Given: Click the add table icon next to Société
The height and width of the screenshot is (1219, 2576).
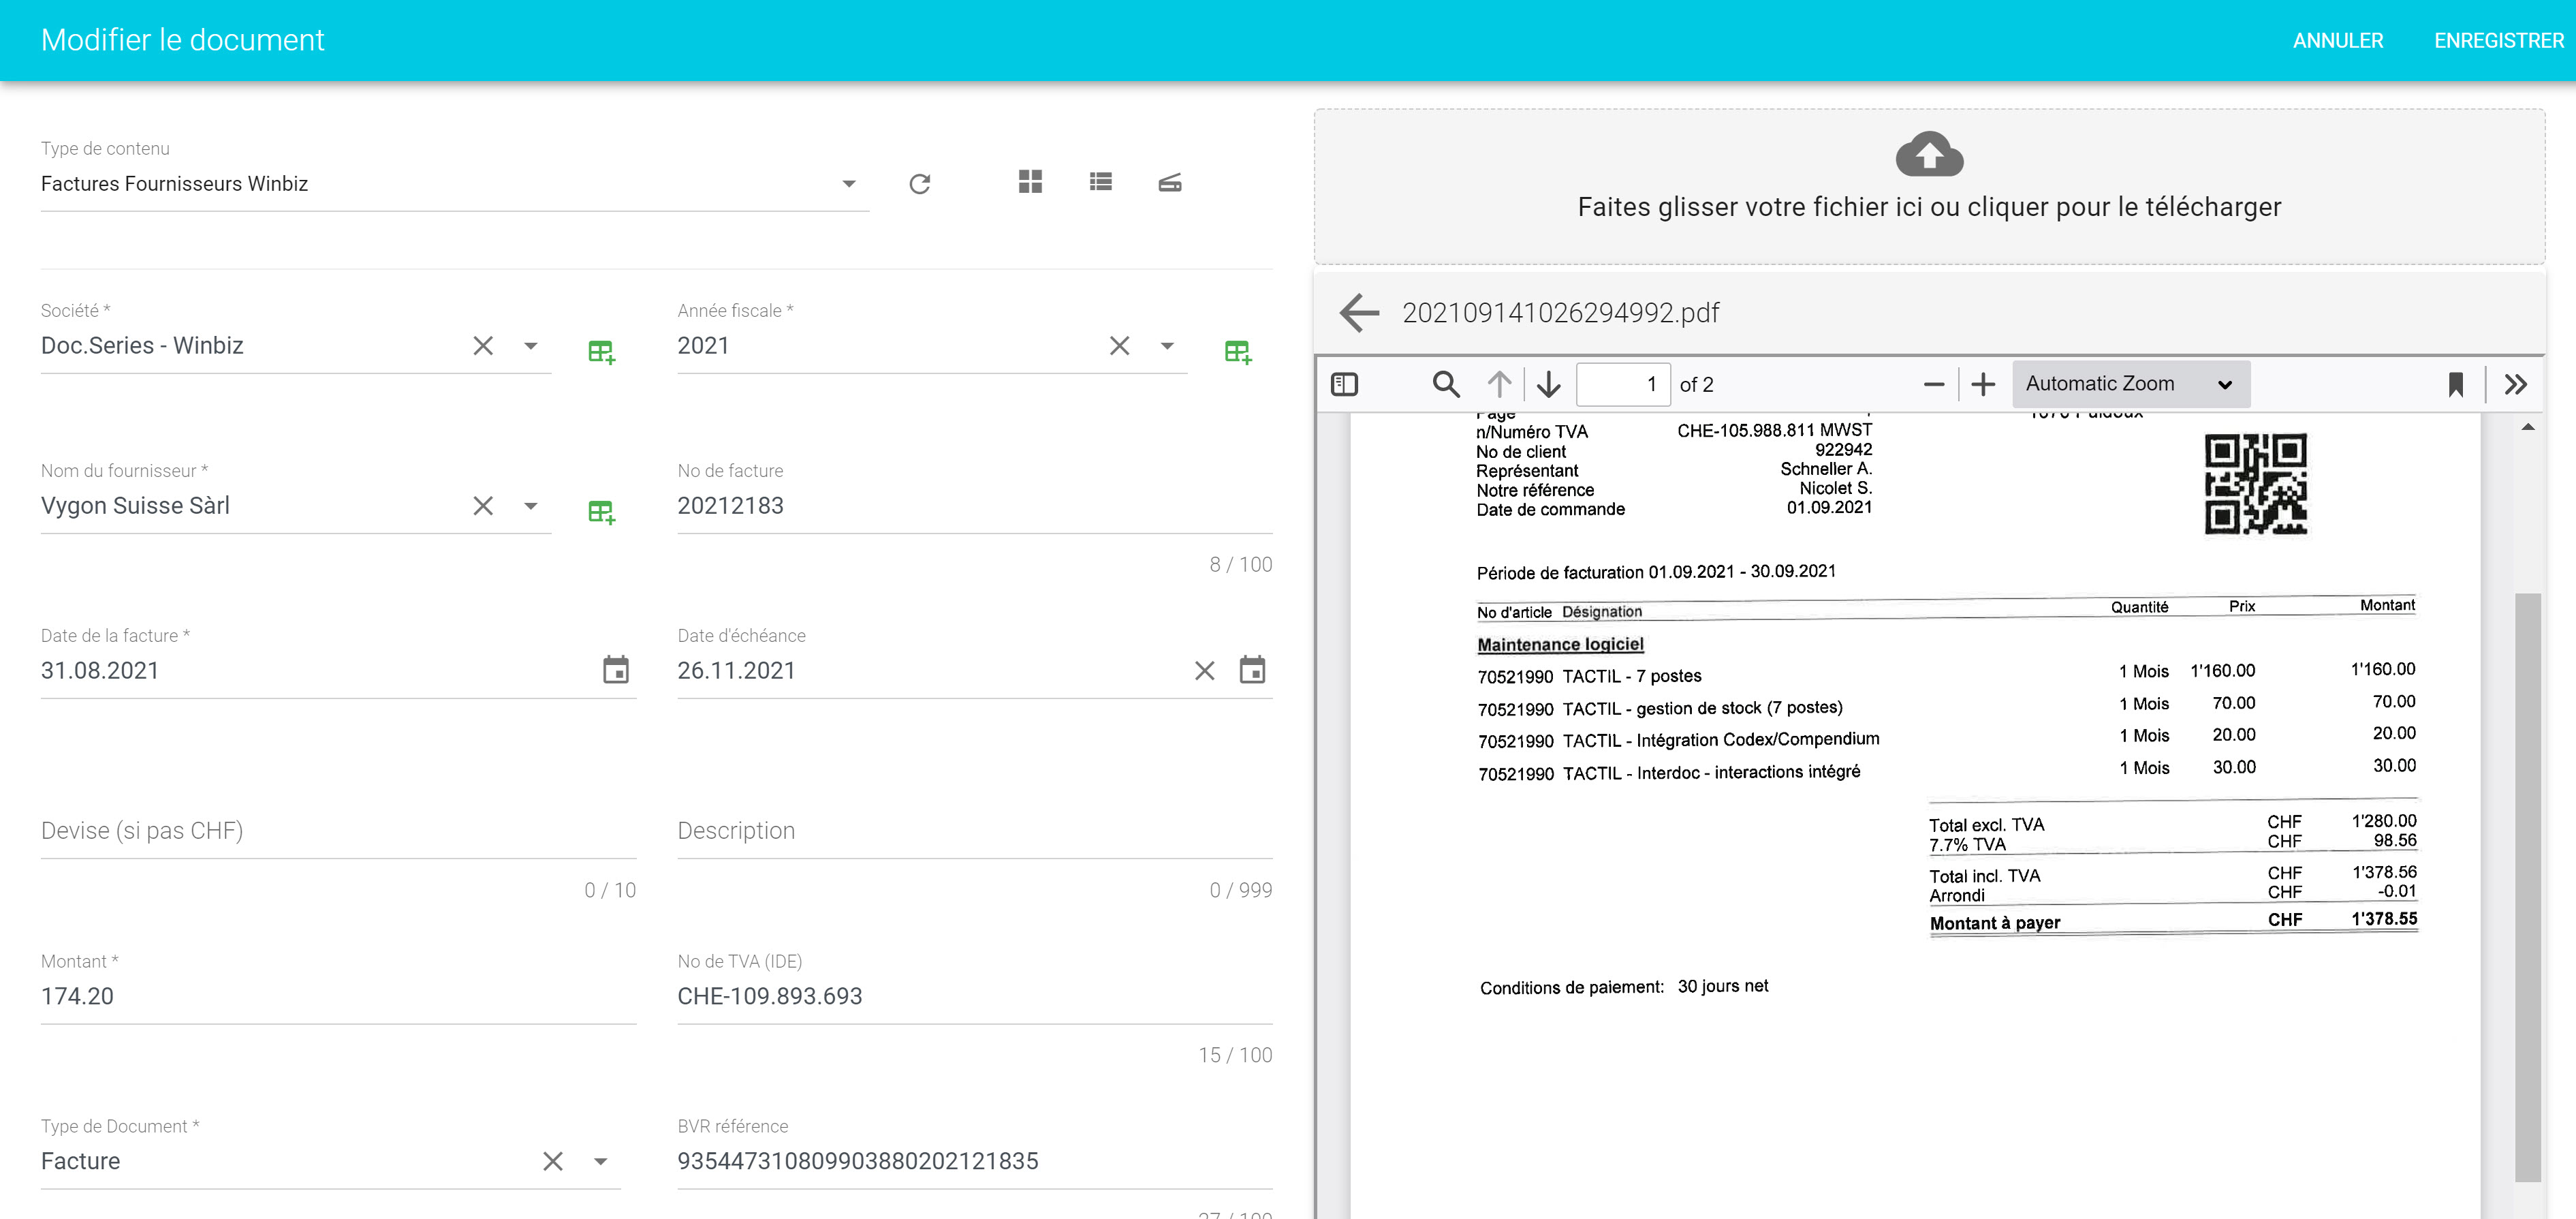Looking at the screenshot, I should pos(601,351).
